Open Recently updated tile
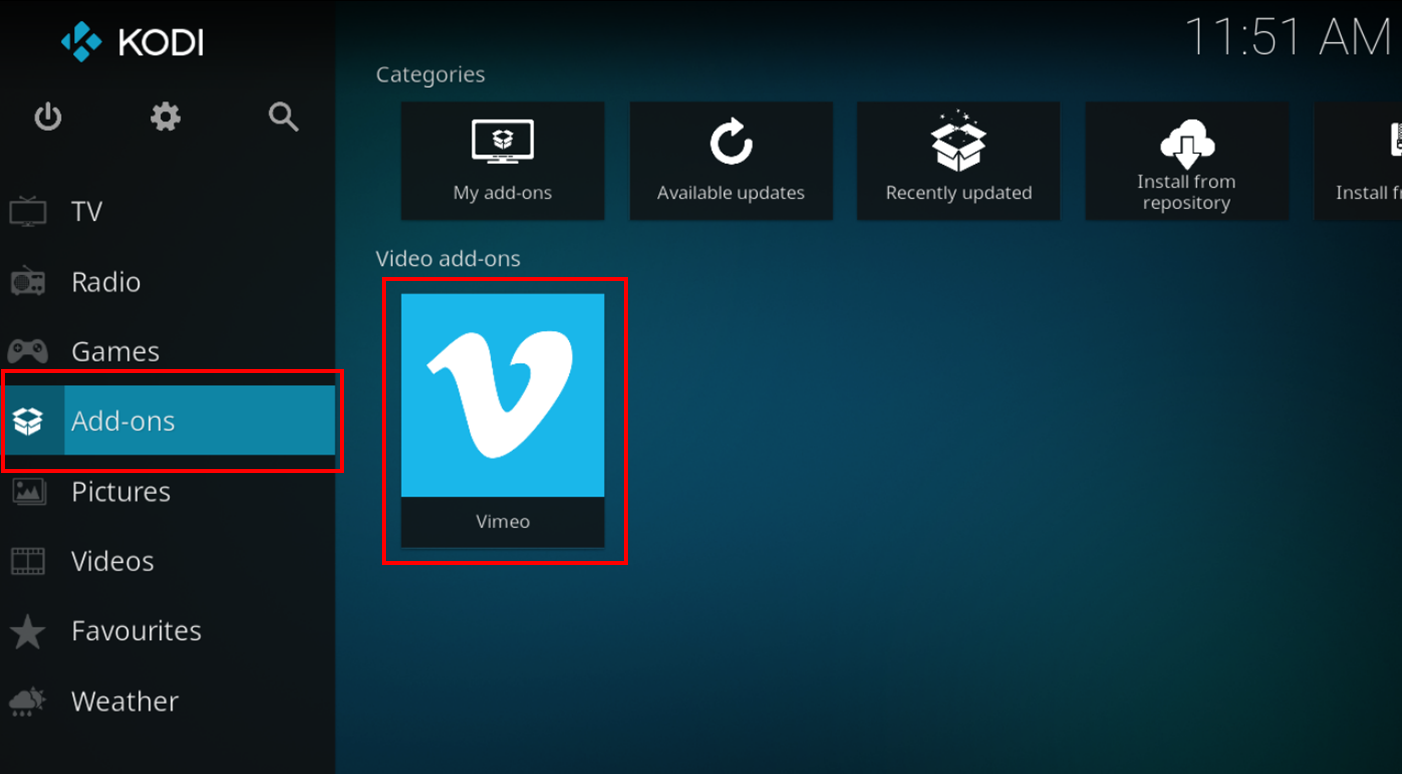The width and height of the screenshot is (1402, 774). (959, 161)
